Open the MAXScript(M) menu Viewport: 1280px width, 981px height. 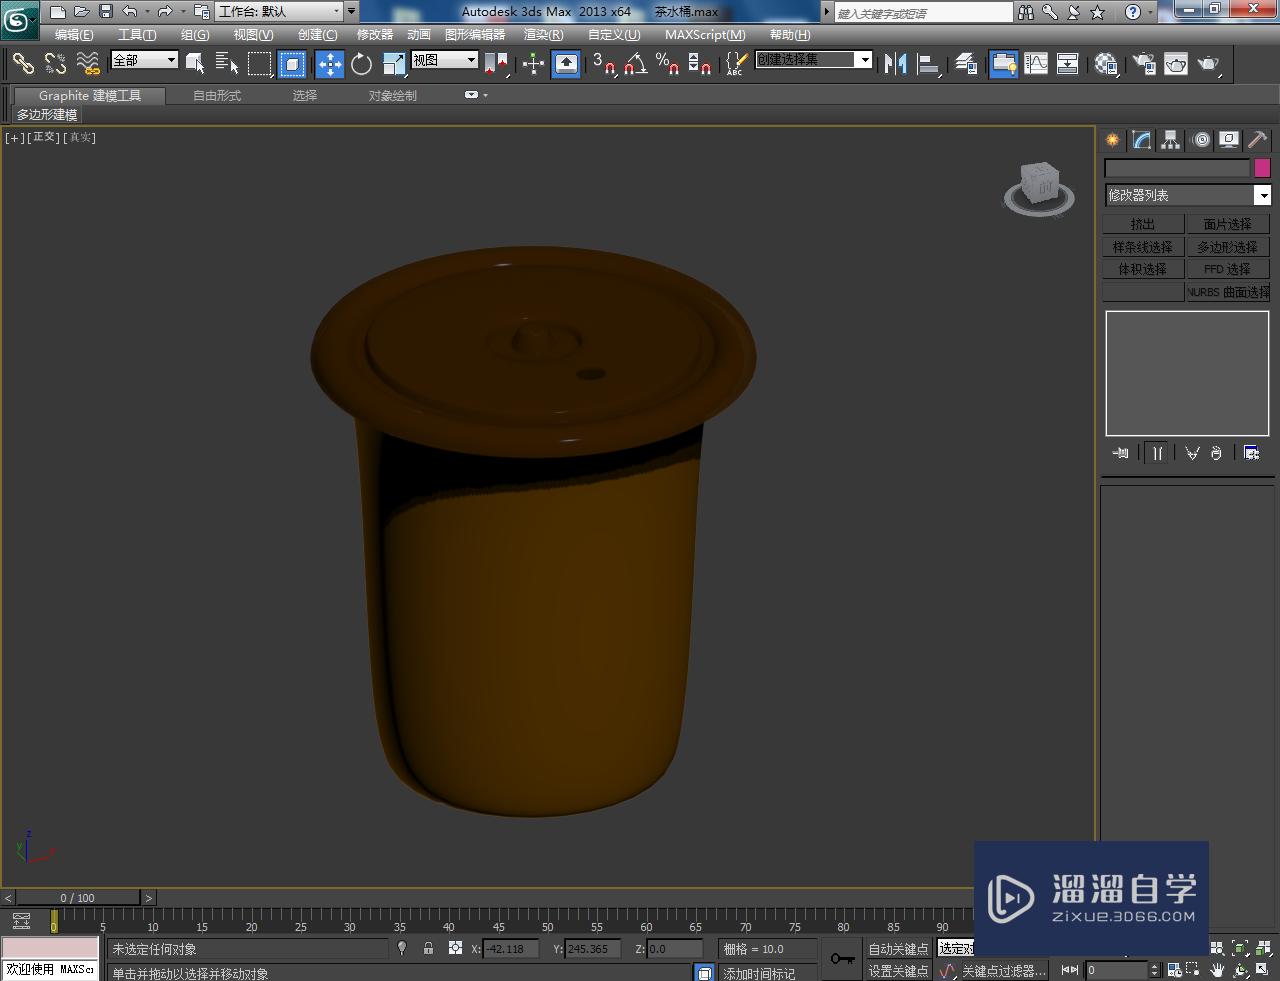click(705, 34)
